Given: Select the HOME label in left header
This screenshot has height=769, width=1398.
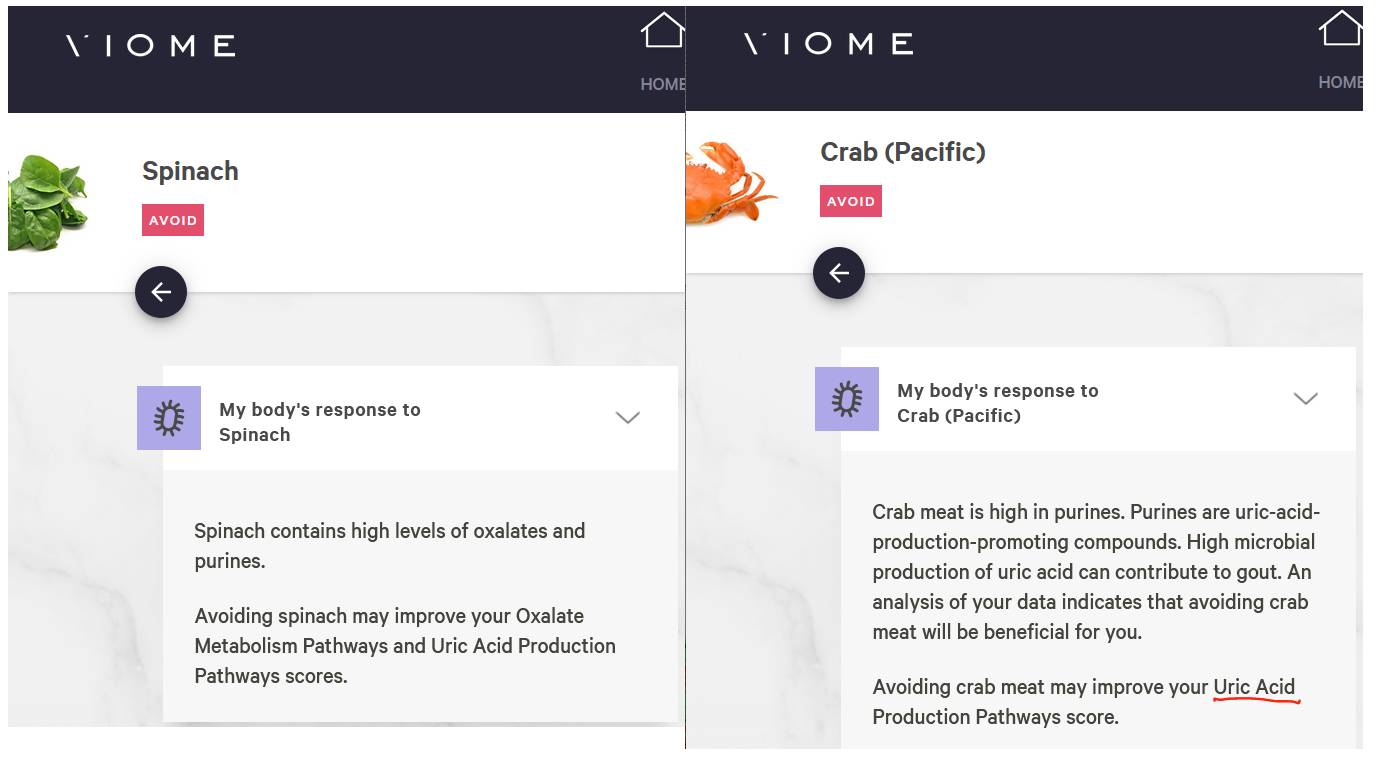Looking at the screenshot, I should [x=663, y=84].
